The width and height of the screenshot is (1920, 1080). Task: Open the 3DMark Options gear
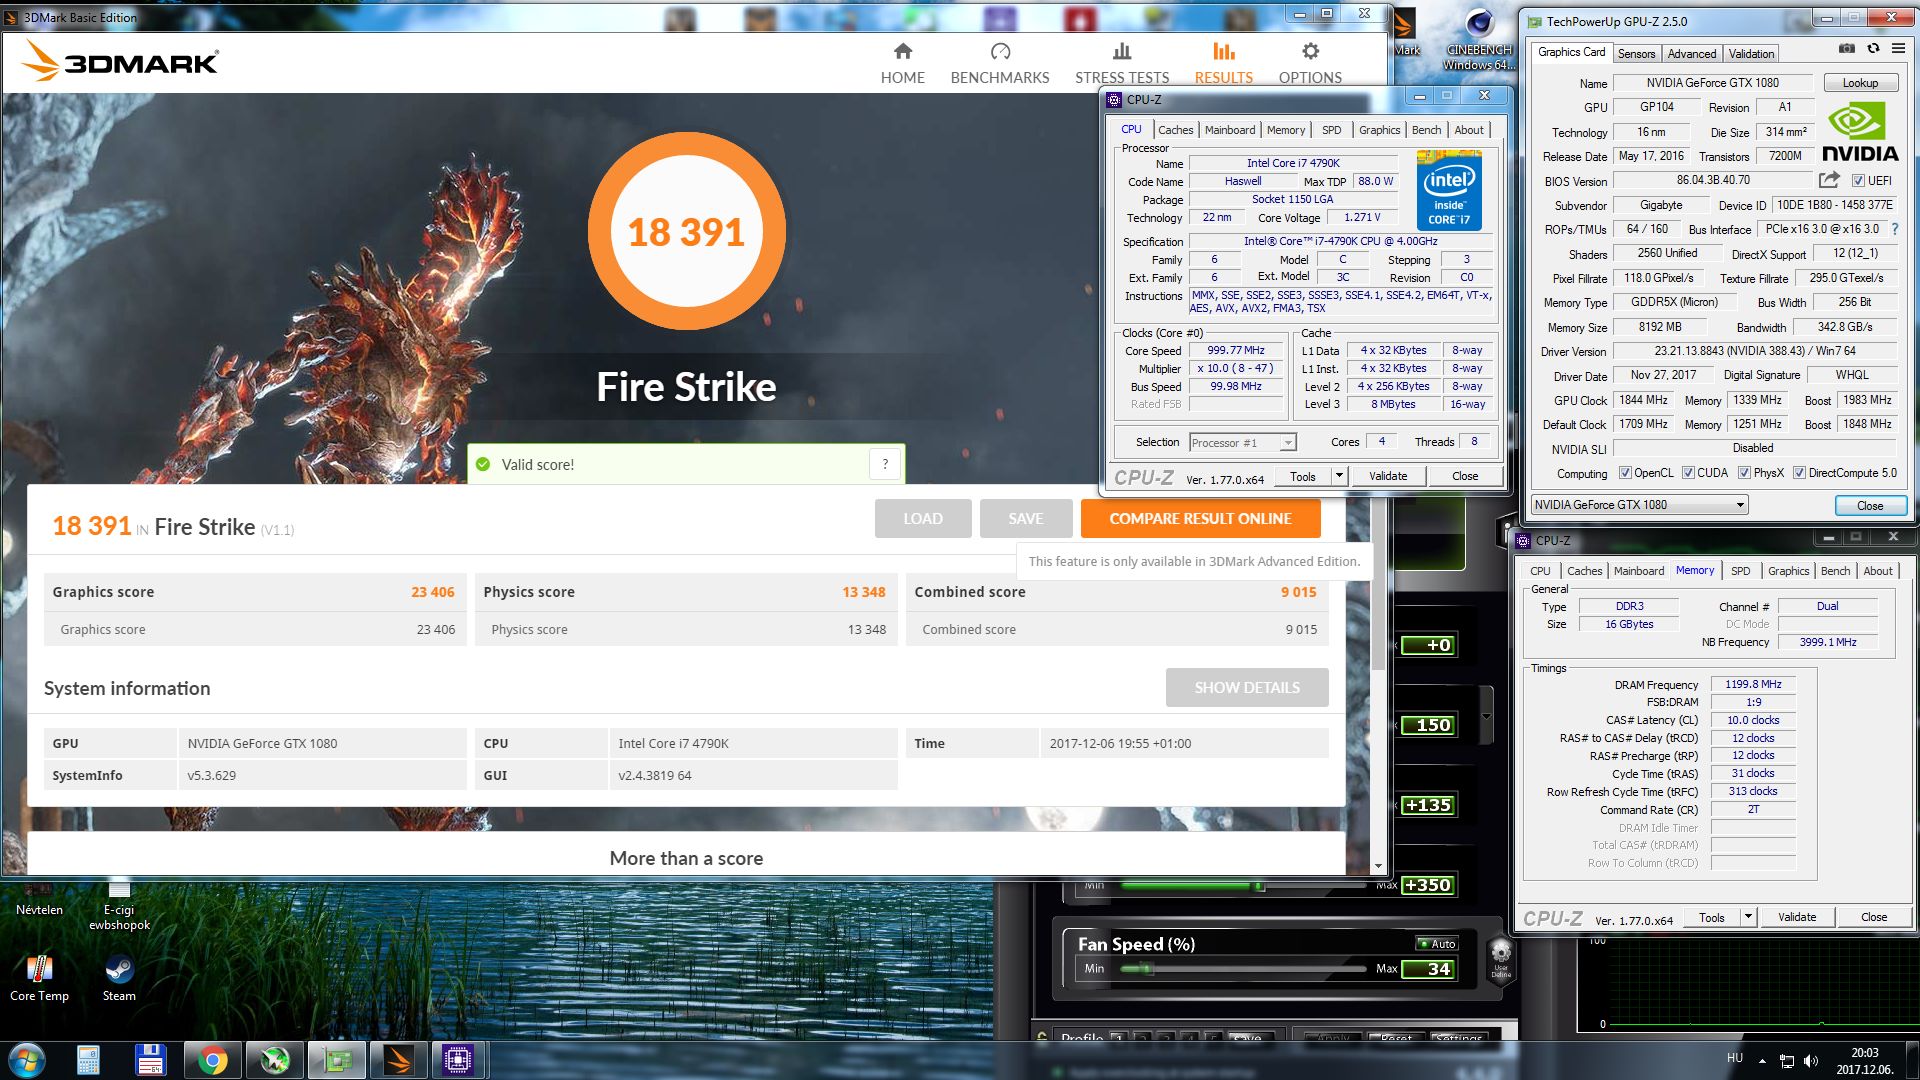point(1310,52)
